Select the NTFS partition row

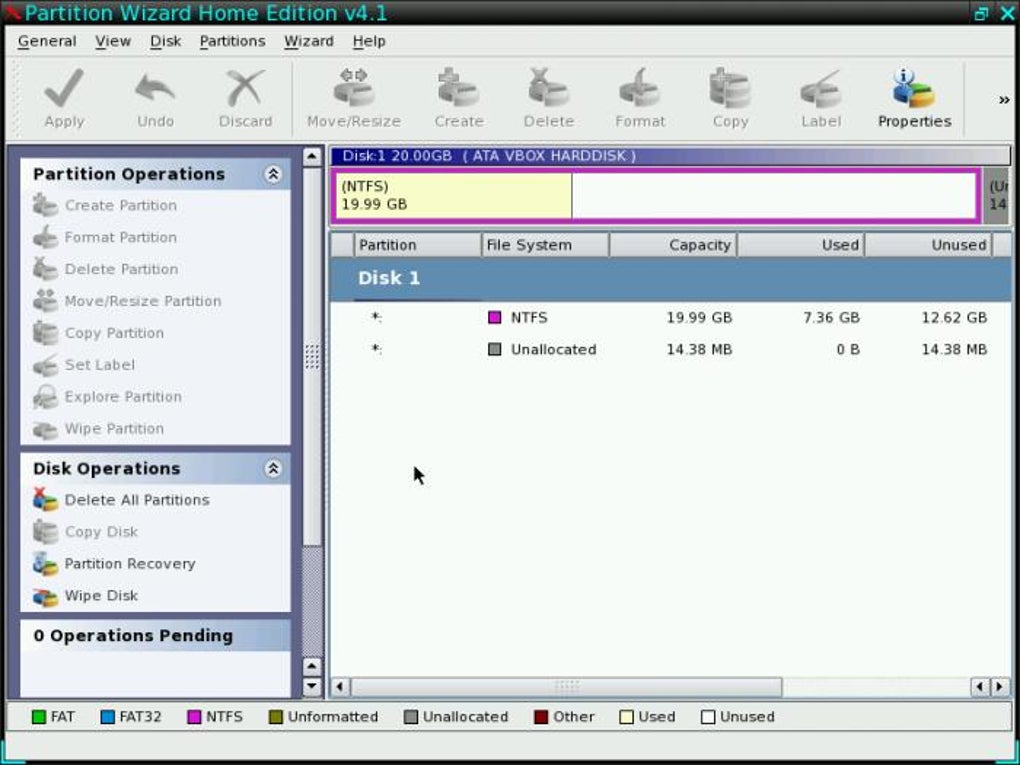point(671,317)
